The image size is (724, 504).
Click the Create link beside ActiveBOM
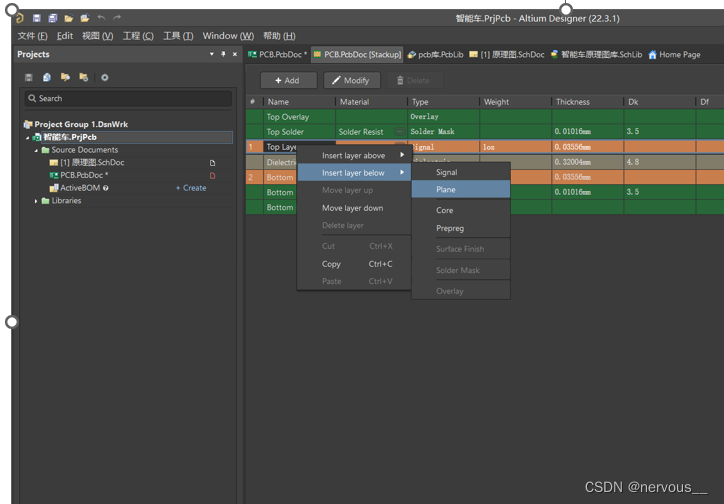click(x=192, y=188)
